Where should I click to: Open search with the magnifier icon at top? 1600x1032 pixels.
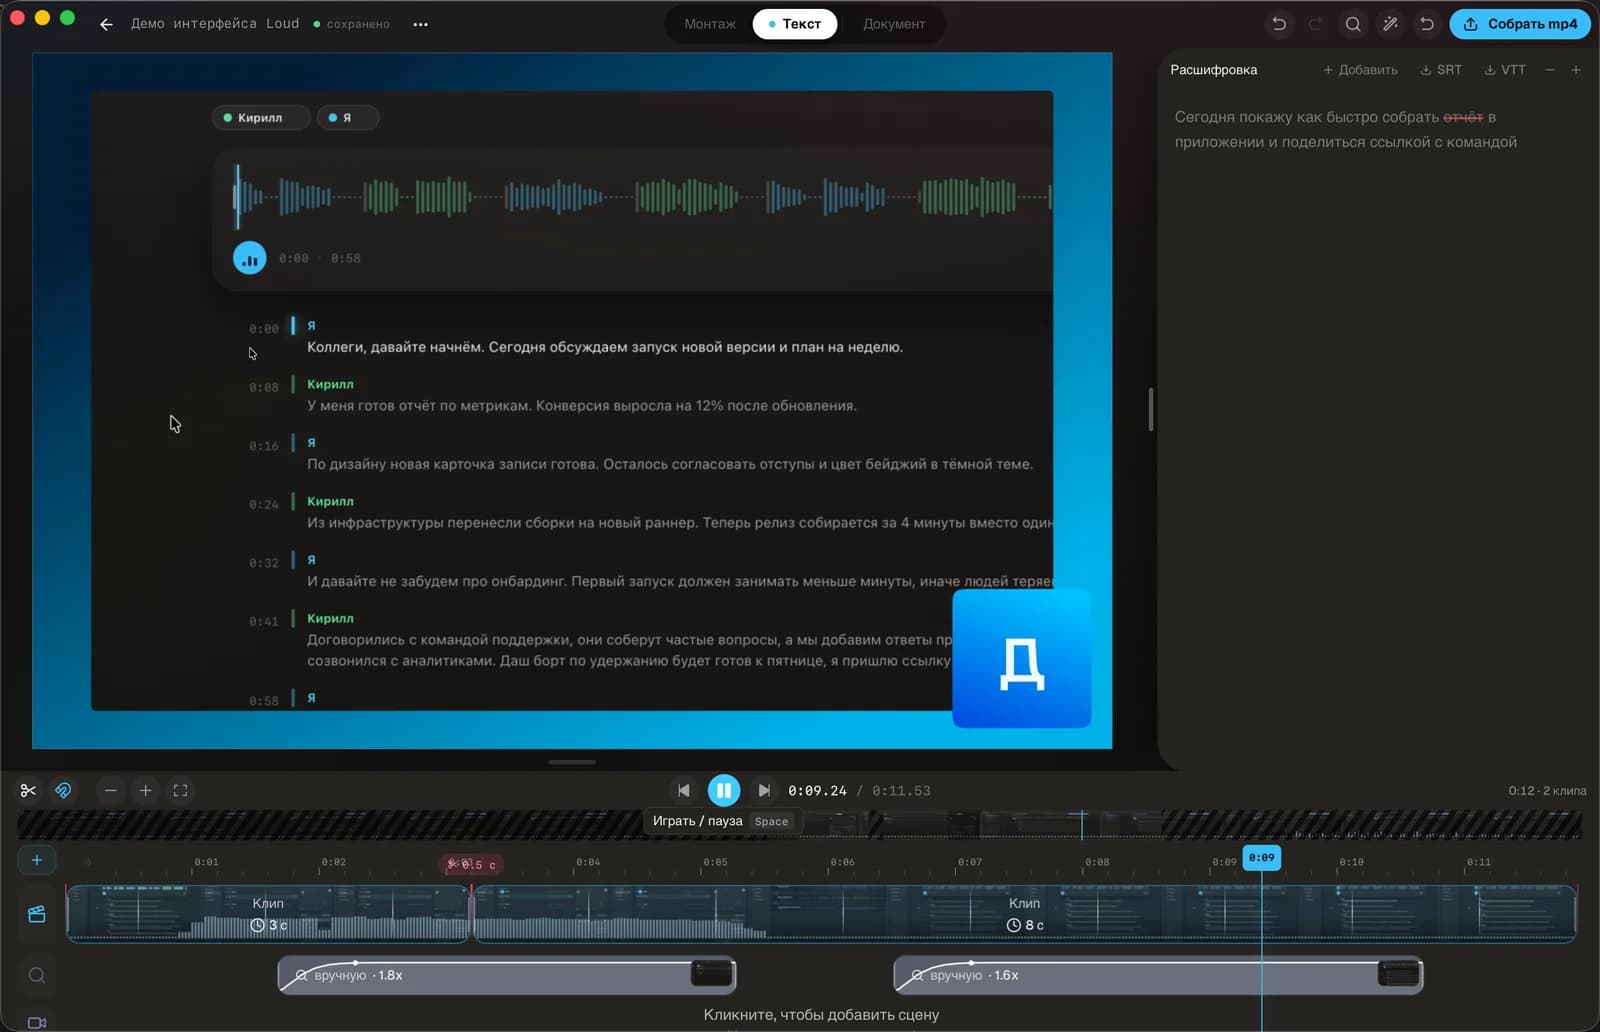click(x=1353, y=24)
